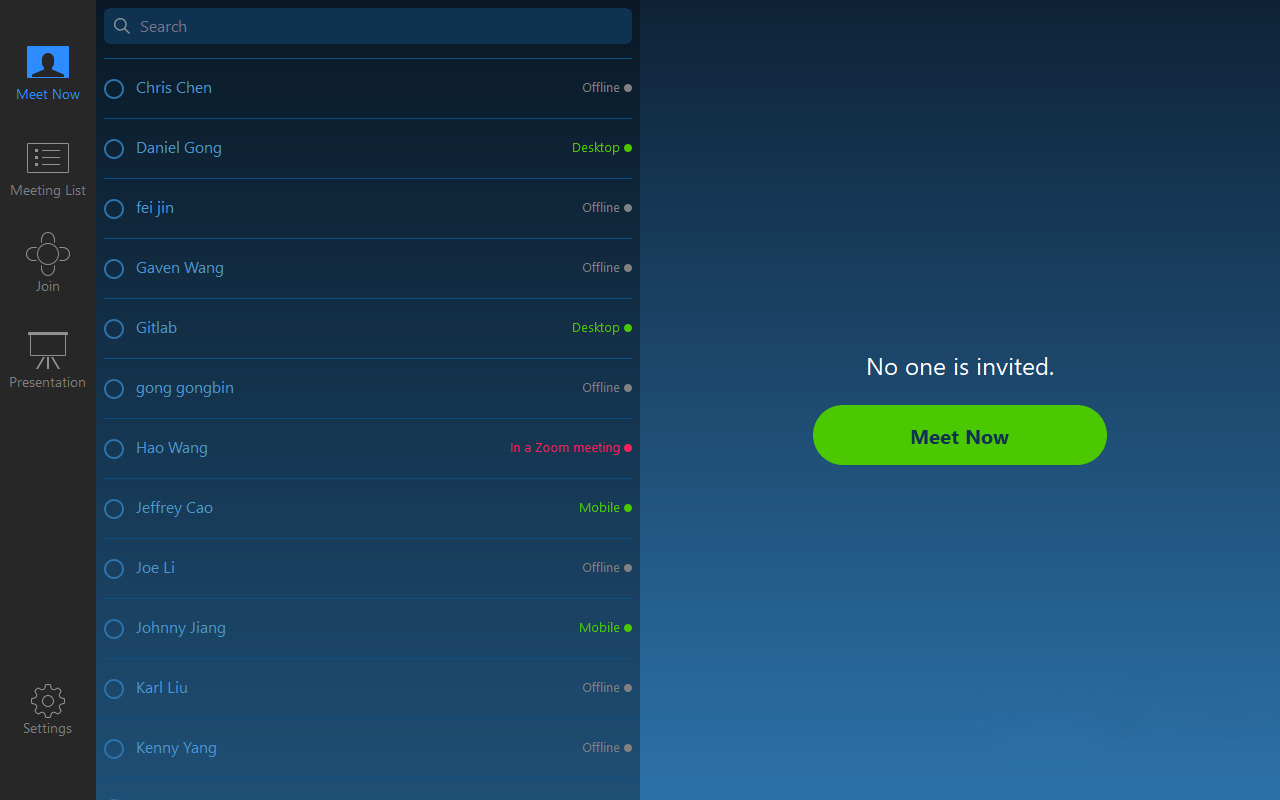Tick the invite circle beside fei jin
Screen dimensions: 1280x800
(x=114, y=209)
